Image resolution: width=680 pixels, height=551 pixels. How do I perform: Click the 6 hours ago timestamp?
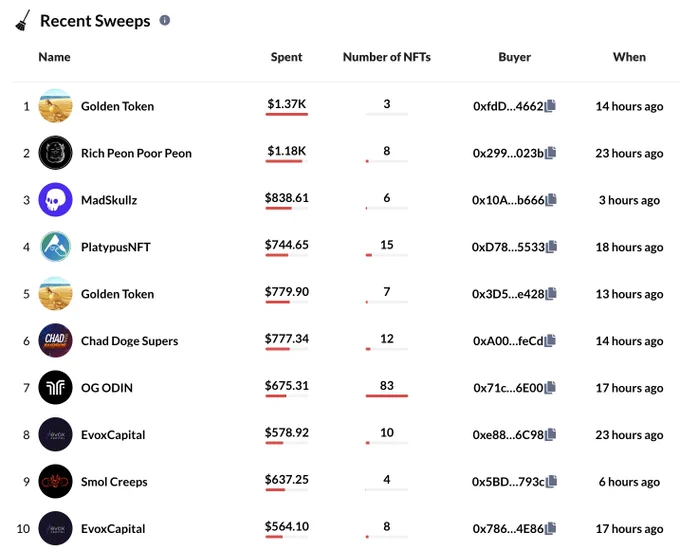point(629,482)
